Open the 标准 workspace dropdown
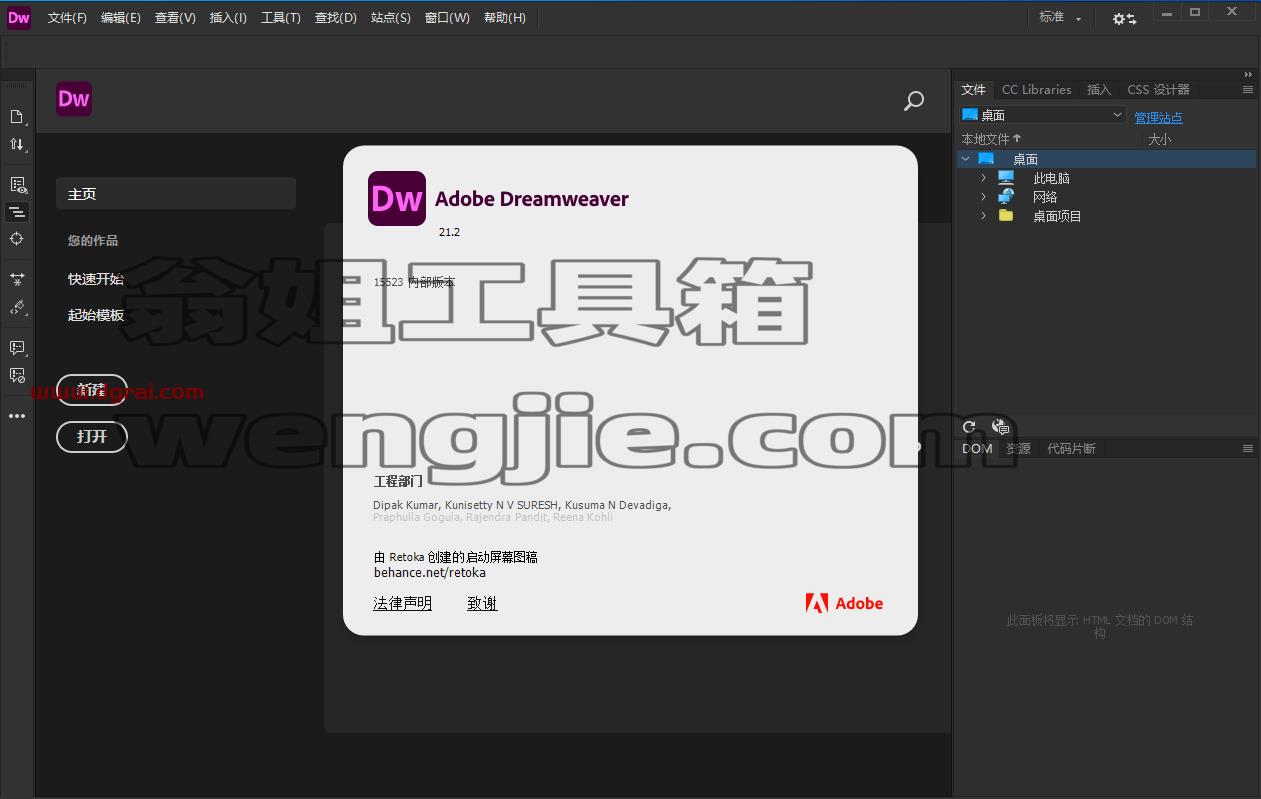The height and width of the screenshot is (799, 1261). [1060, 17]
